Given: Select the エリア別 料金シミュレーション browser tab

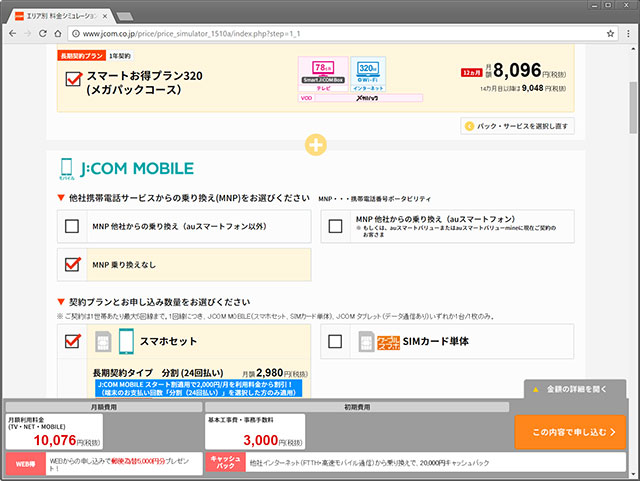Looking at the screenshot, I should [x=61, y=16].
